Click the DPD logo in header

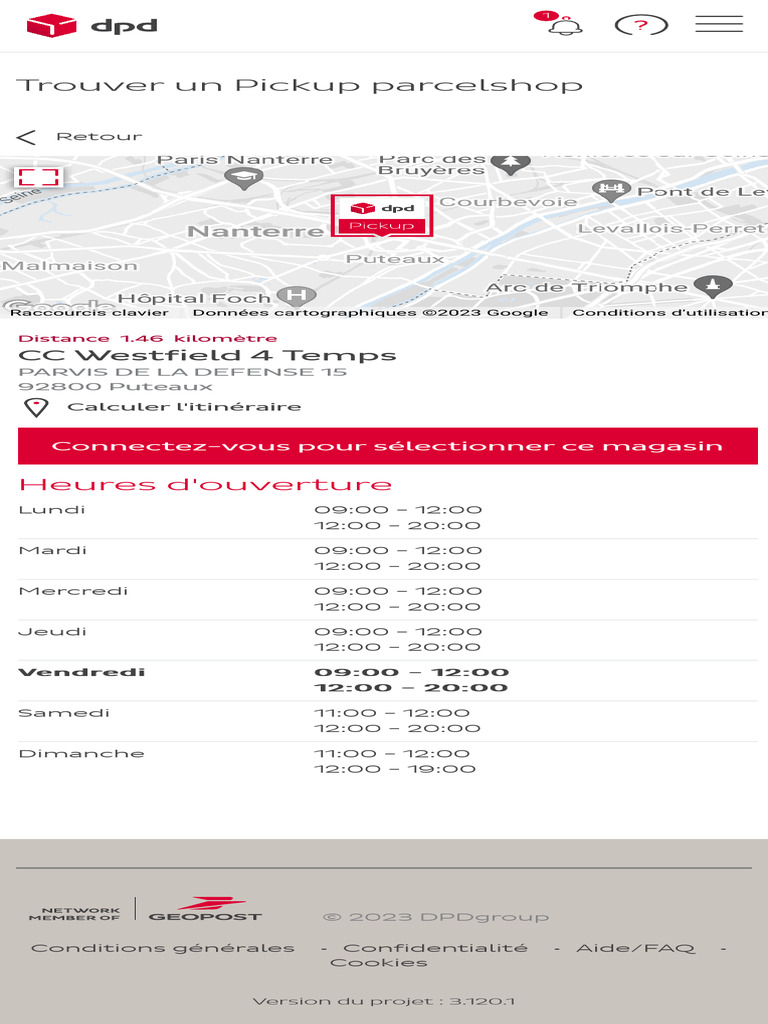coord(91,26)
